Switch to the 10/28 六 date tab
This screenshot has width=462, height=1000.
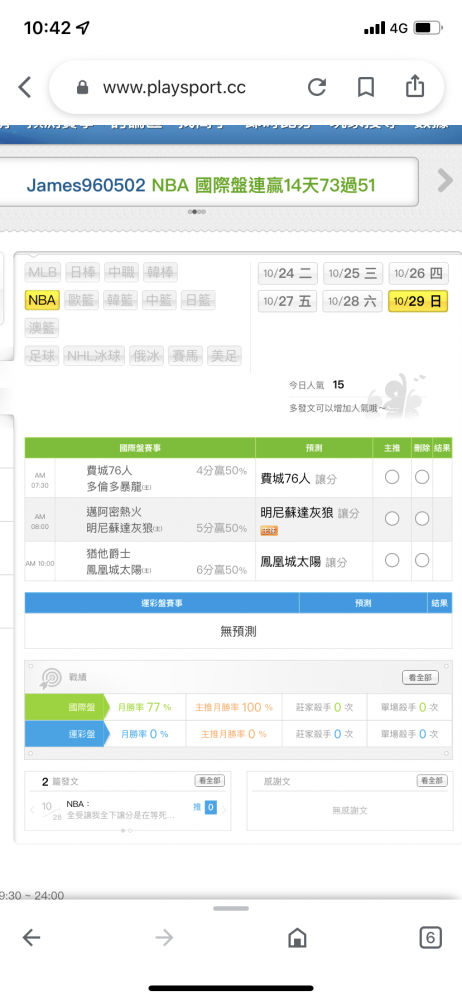pyautogui.click(x=352, y=301)
